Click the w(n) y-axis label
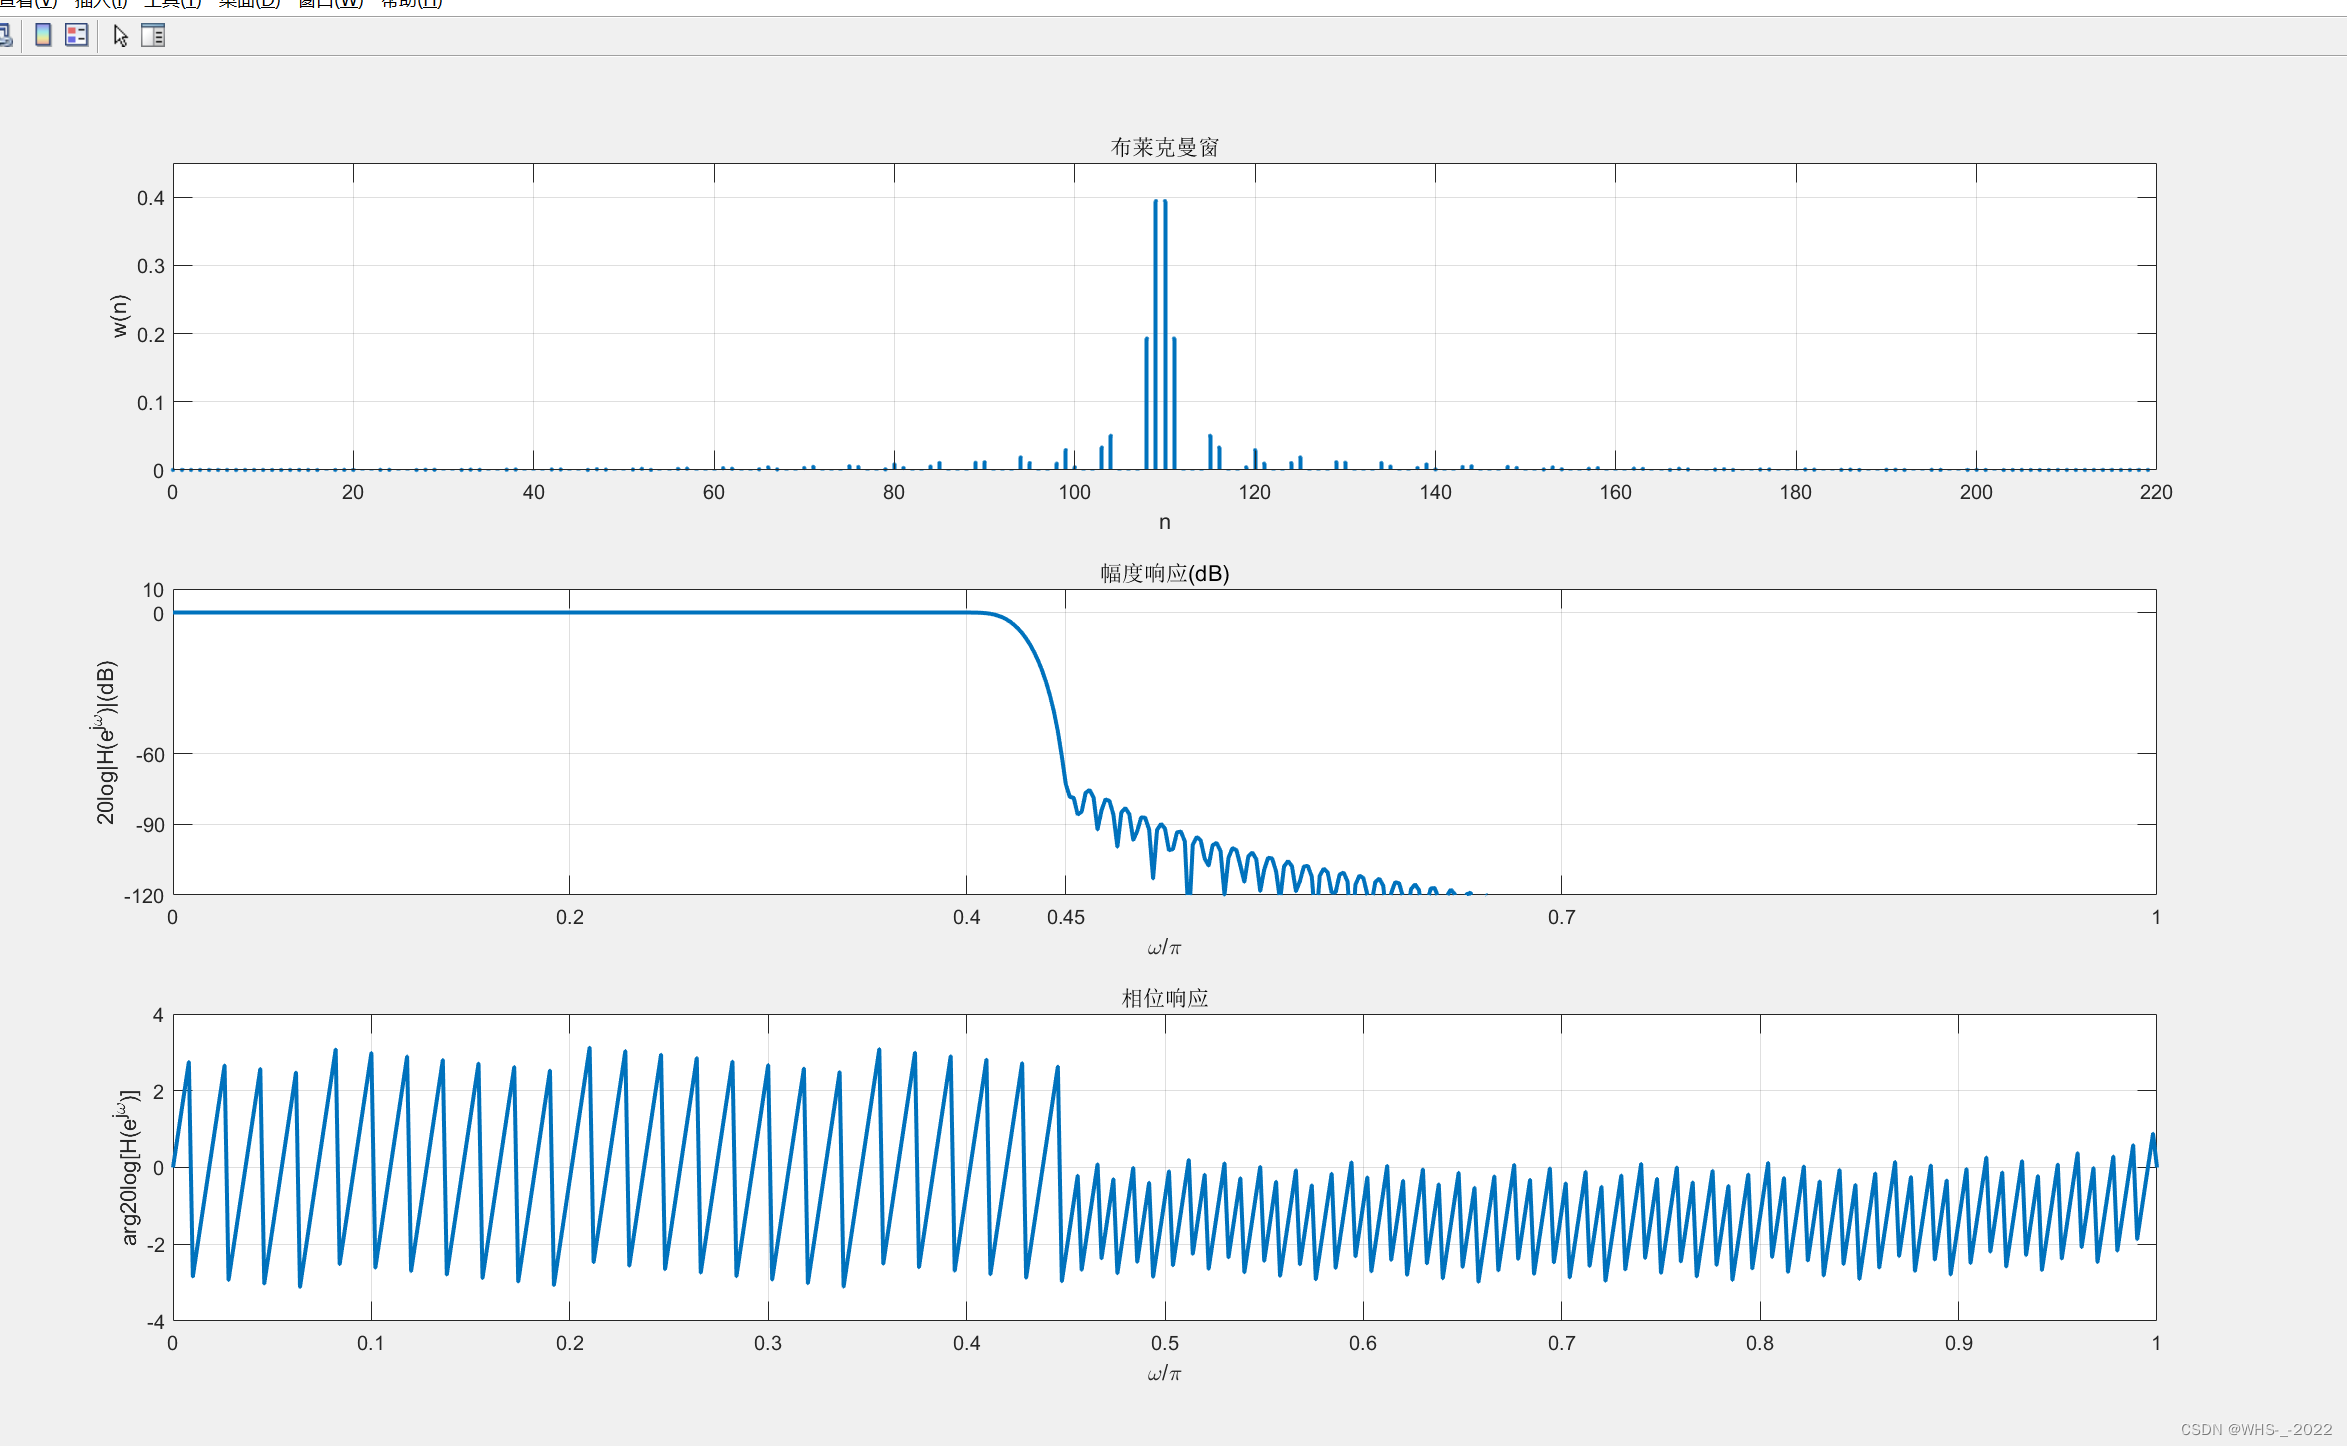The width and height of the screenshot is (2347, 1446). click(120, 316)
